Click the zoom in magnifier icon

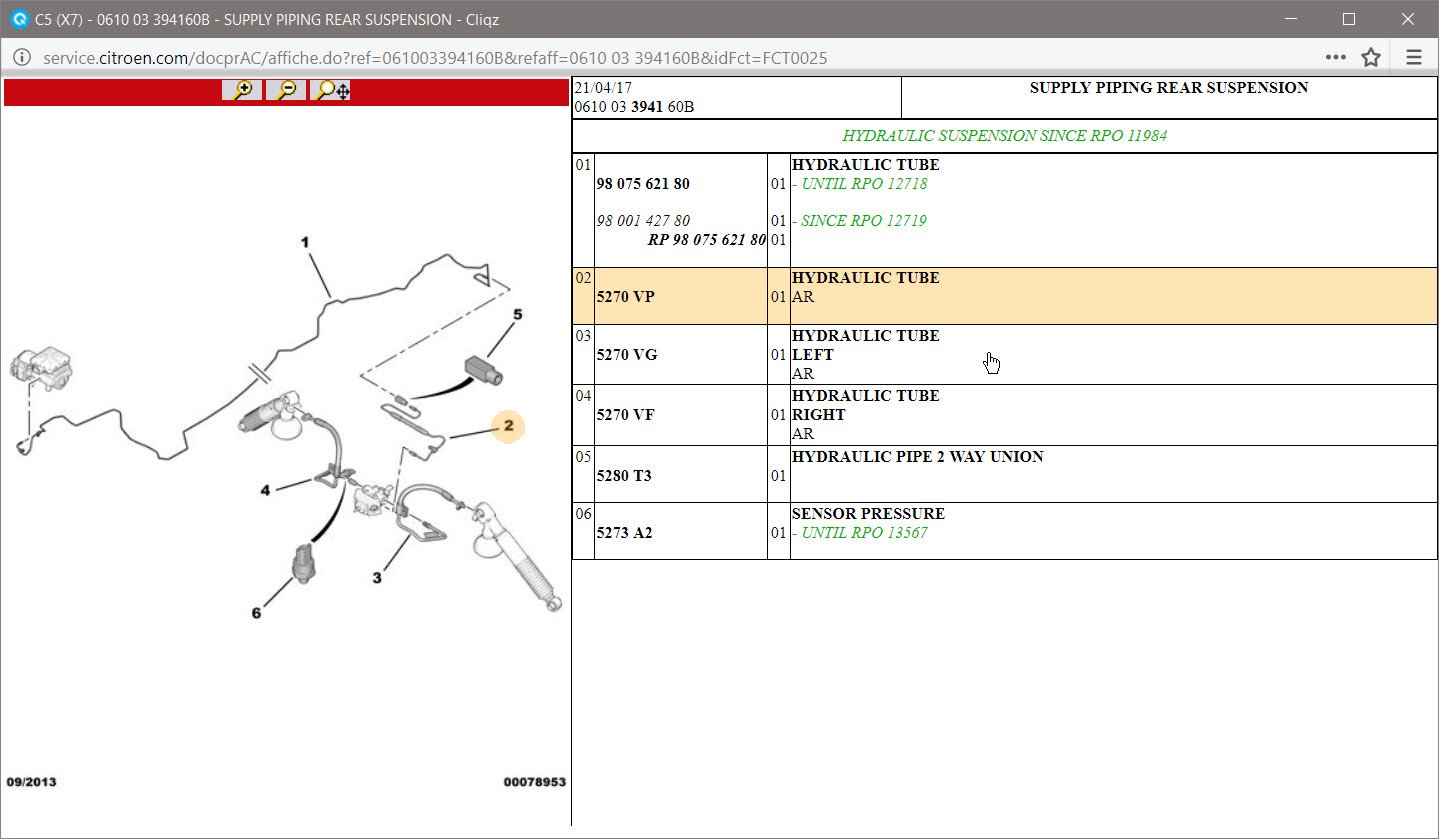tap(242, 91)
